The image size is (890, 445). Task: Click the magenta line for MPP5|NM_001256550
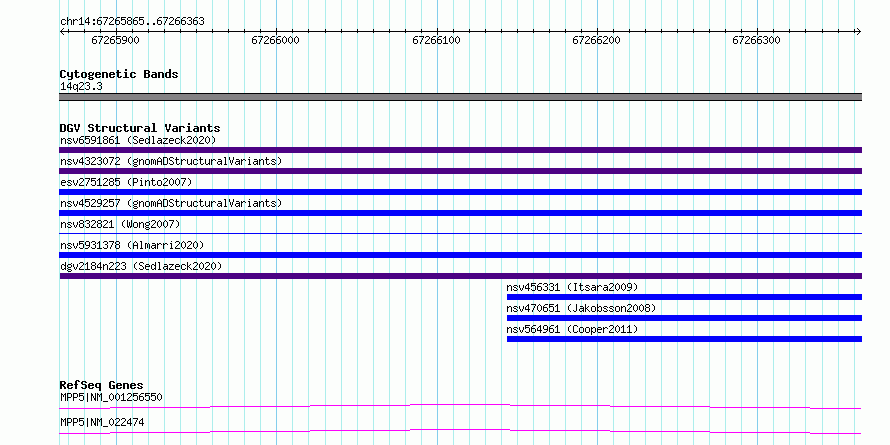coord(461,406)
